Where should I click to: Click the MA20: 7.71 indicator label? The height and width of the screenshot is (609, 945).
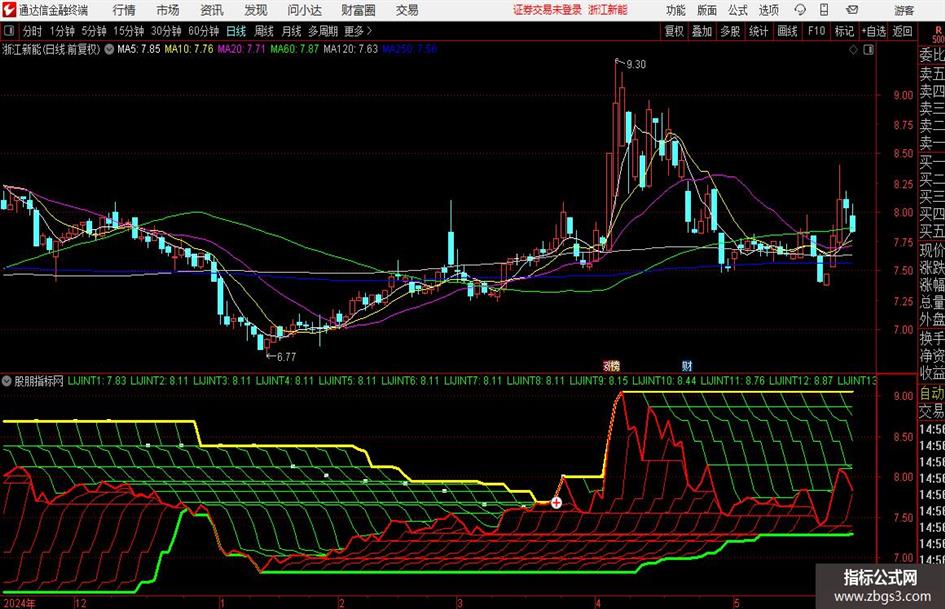point(241,49)
